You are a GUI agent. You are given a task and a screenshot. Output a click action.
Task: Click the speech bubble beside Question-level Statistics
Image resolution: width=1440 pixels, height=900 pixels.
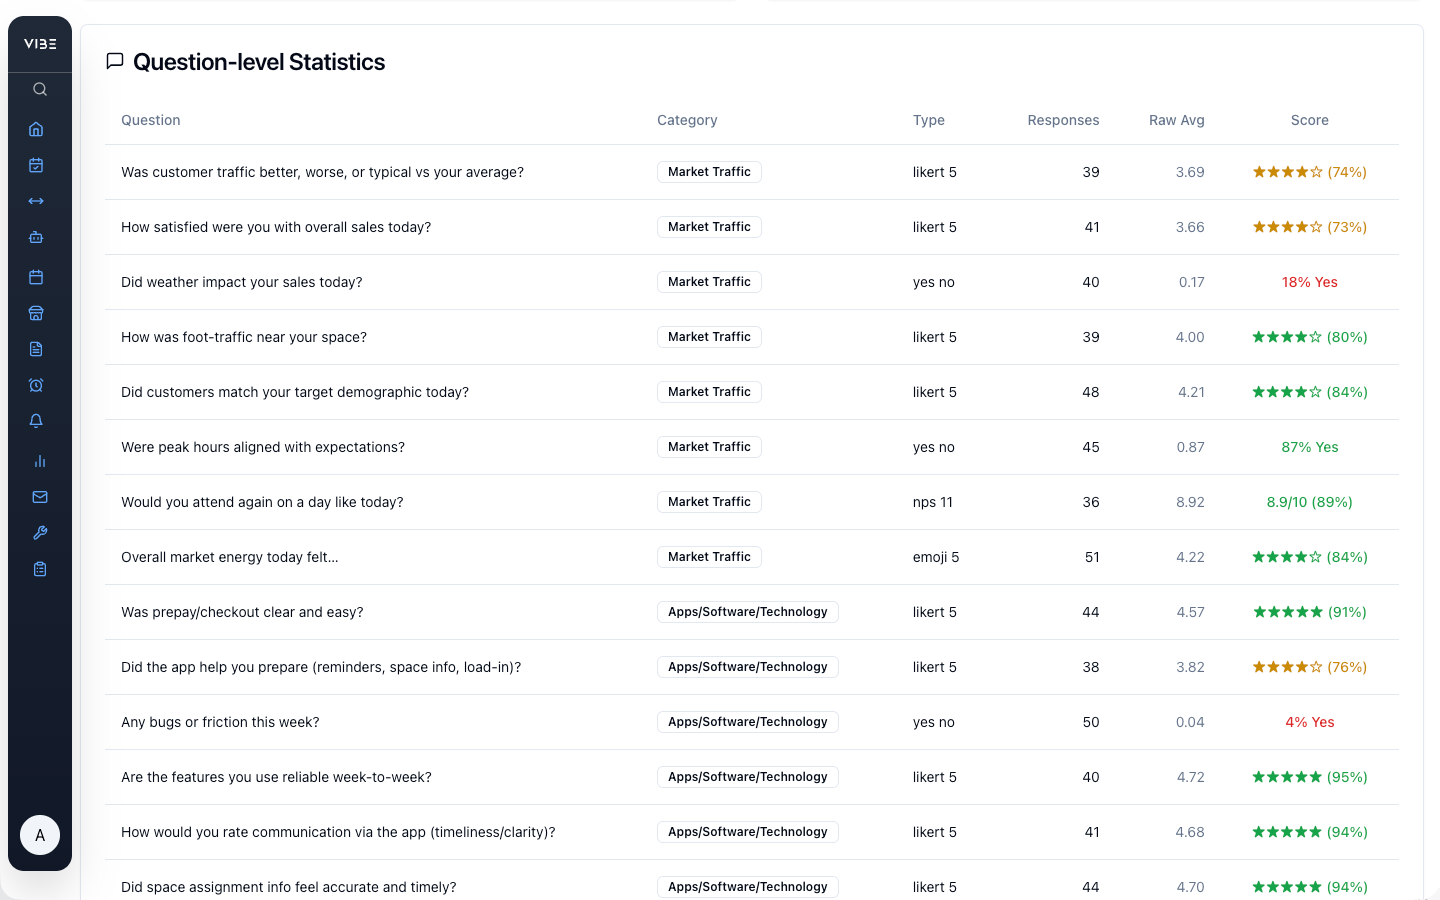(114, 61)
